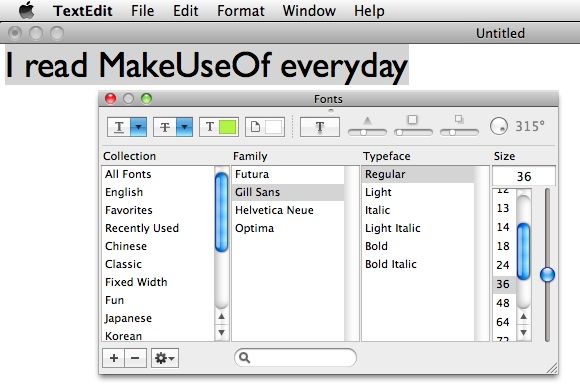Click the vertical font size slider knob
Viewport: 580px width, 390px height.
[547, 275]
